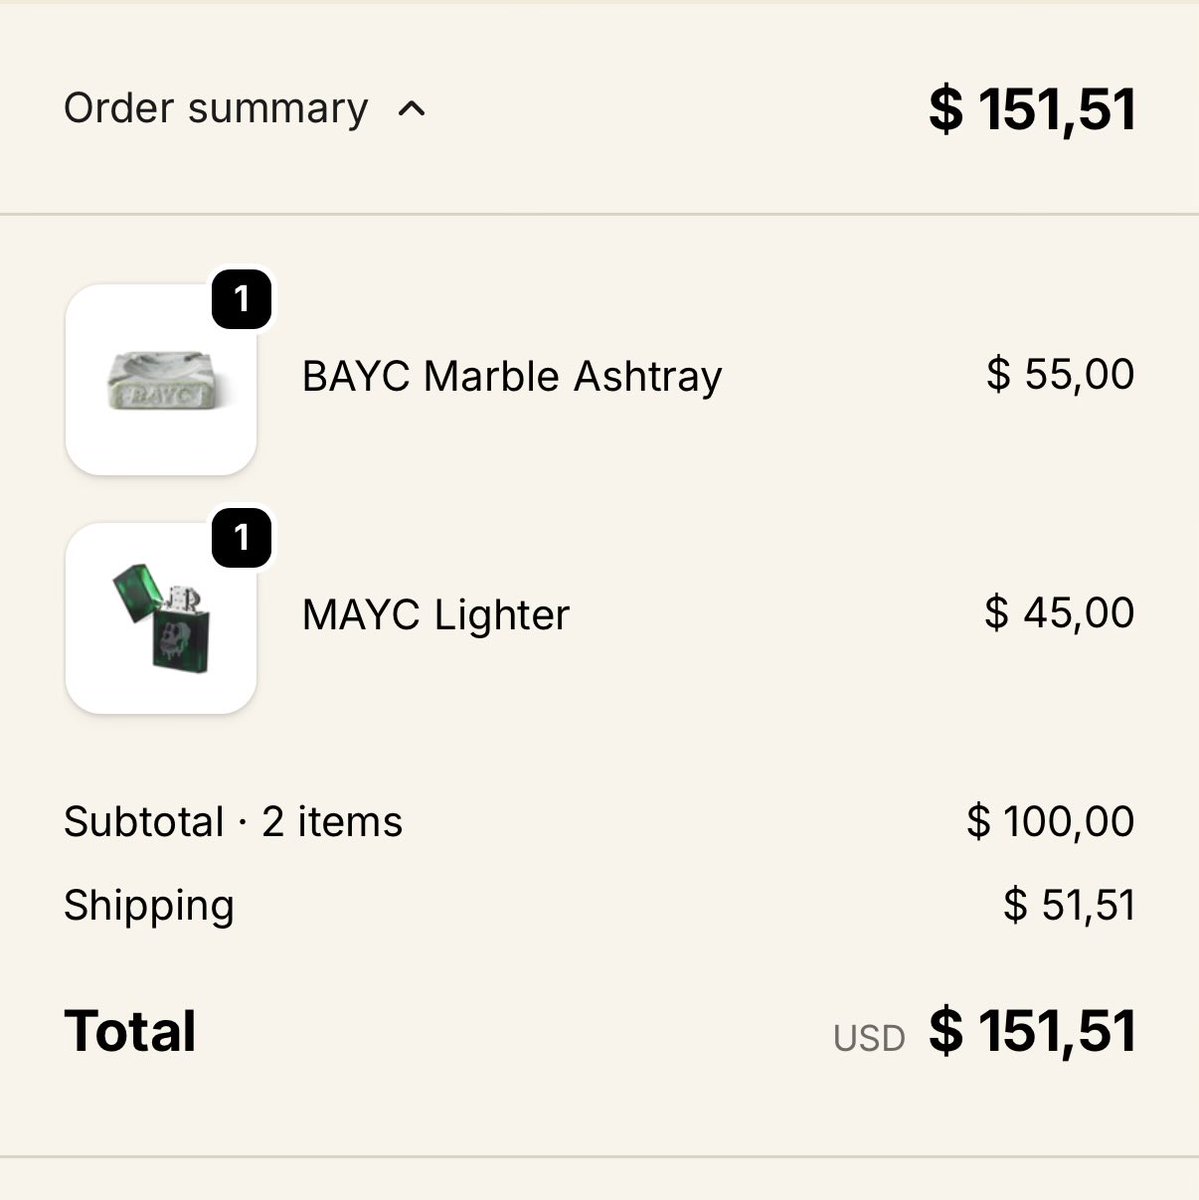Click the bold Total label

130,1031
